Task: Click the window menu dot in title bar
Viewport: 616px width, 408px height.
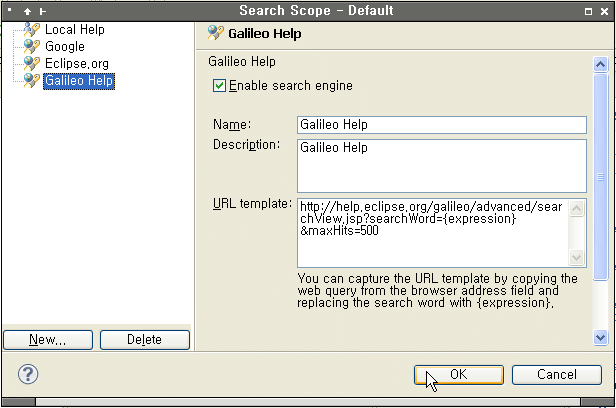Action: click(x=9, y=10)
